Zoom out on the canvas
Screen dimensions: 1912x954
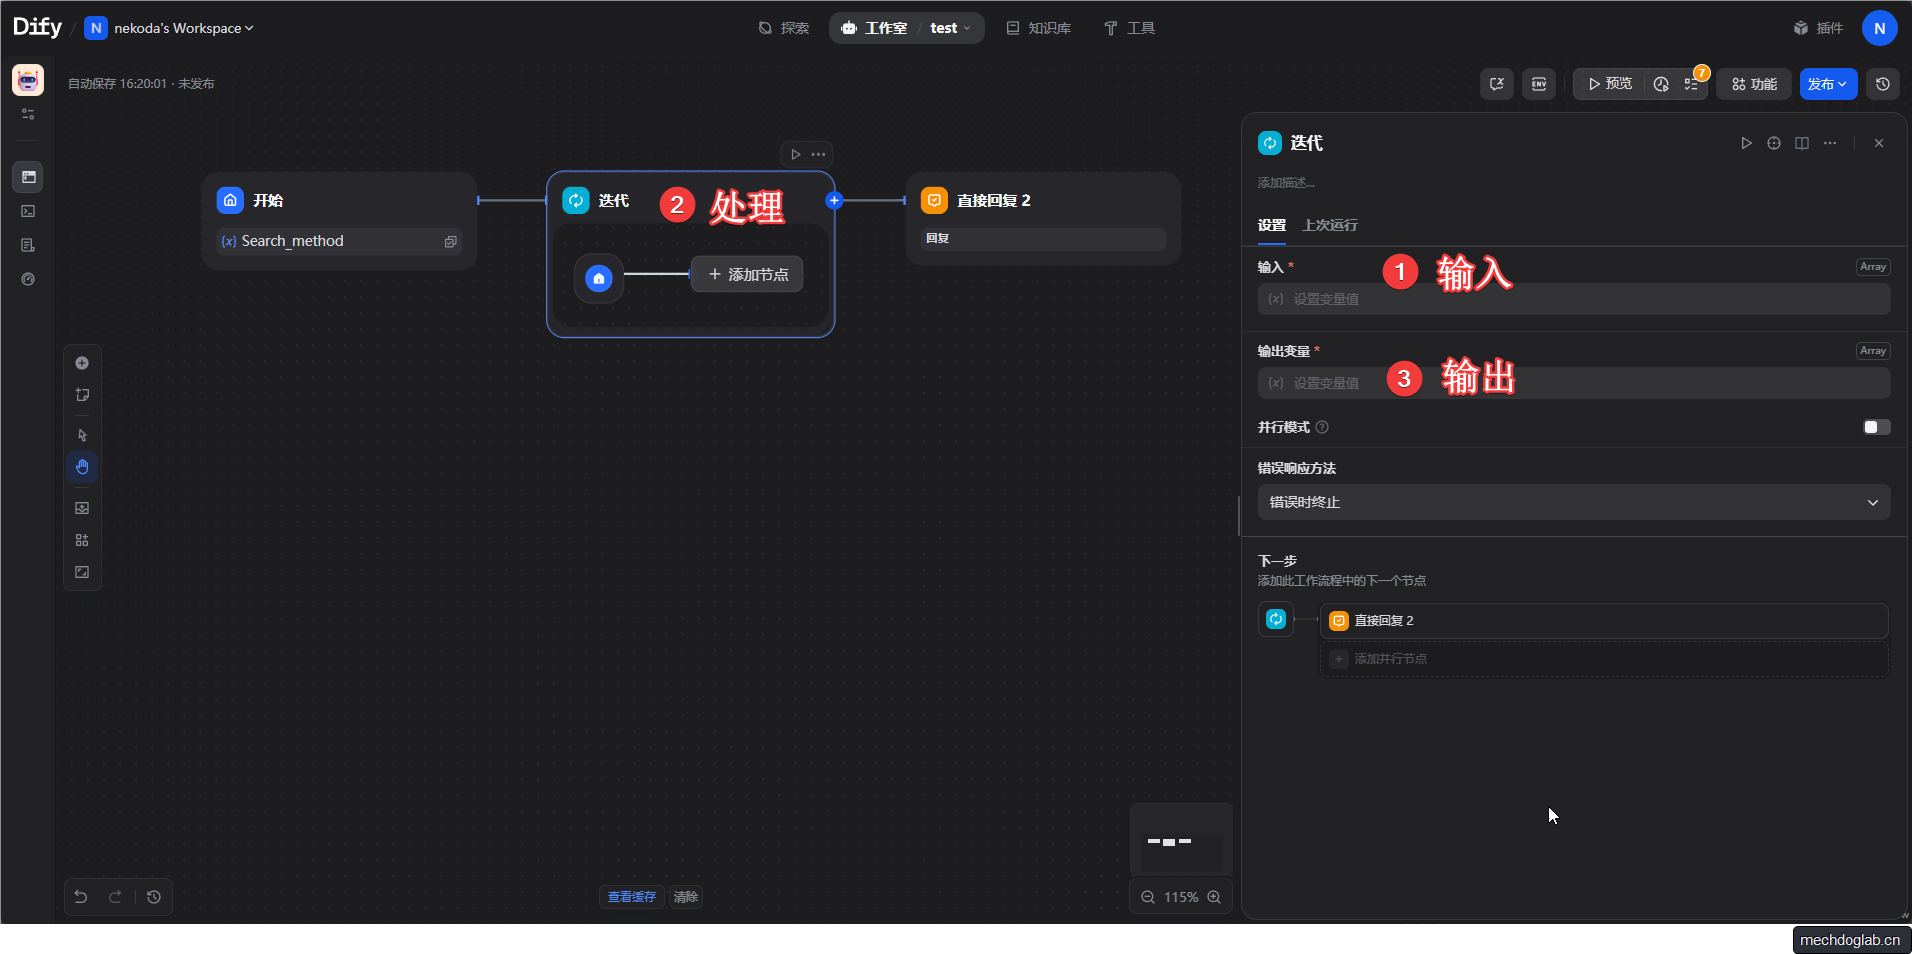pos(1148,897)
